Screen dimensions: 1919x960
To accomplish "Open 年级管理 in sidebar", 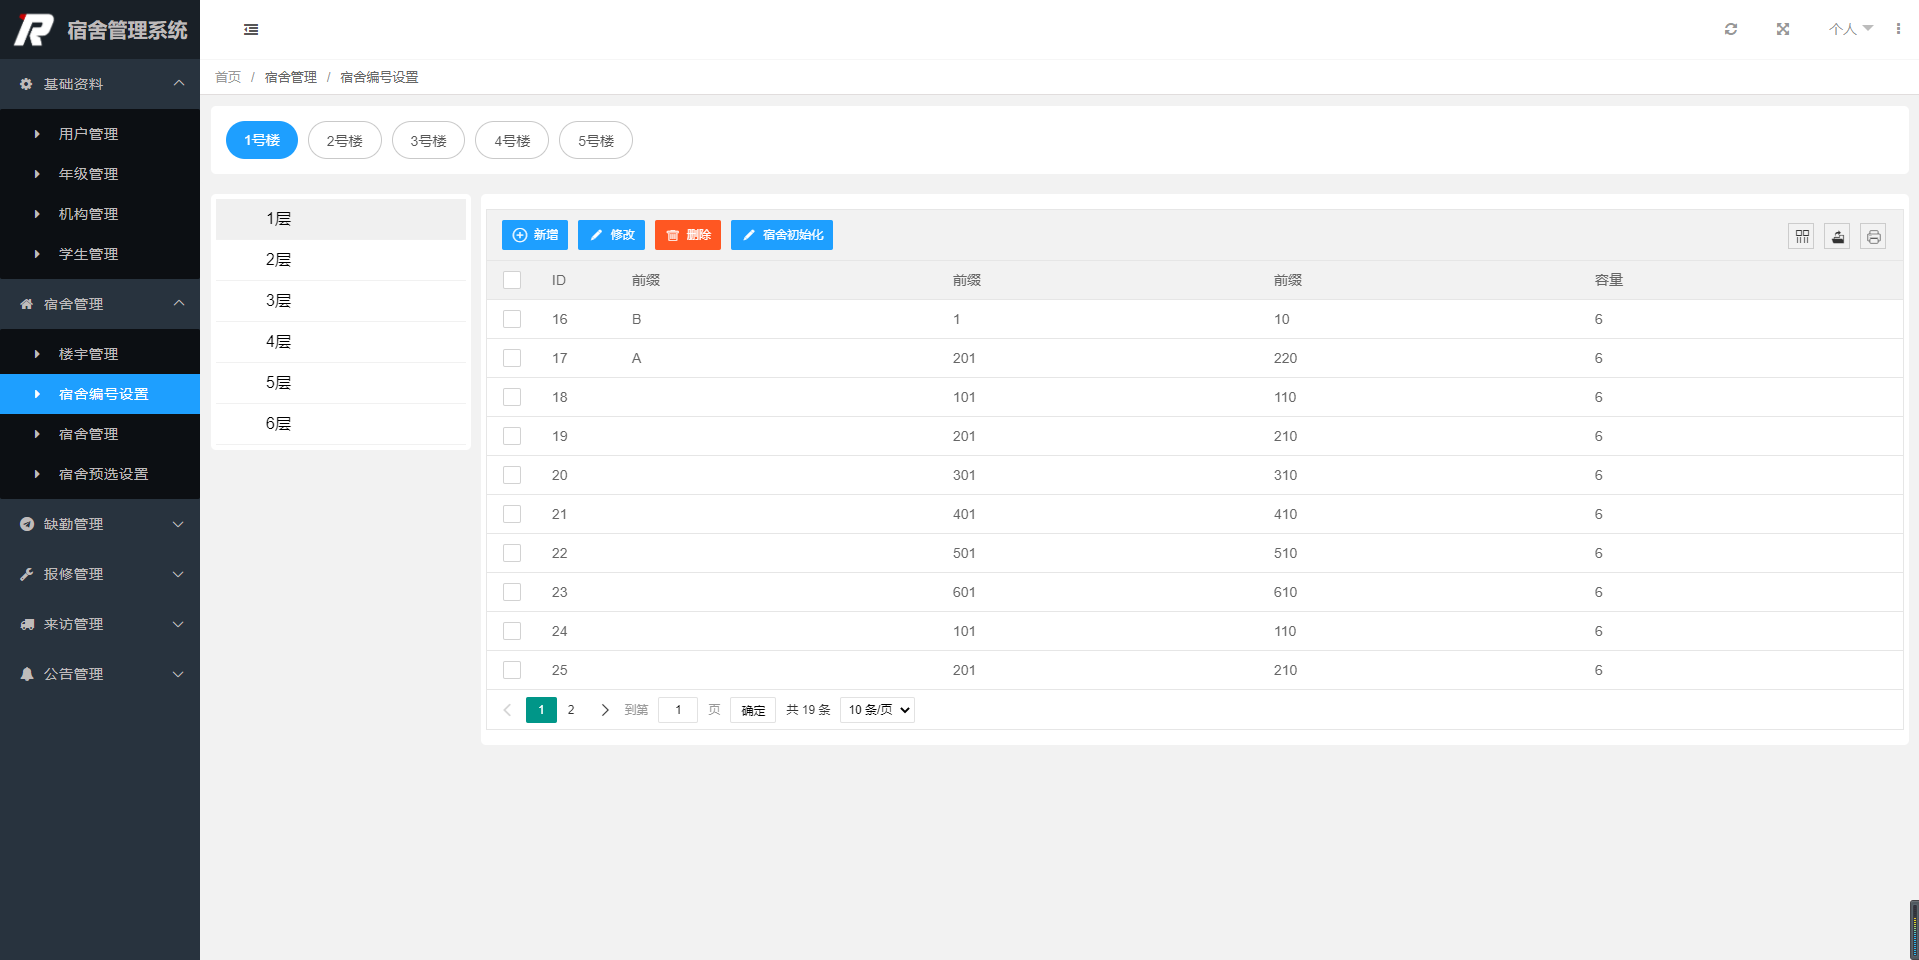I will (x=100, y=174).
